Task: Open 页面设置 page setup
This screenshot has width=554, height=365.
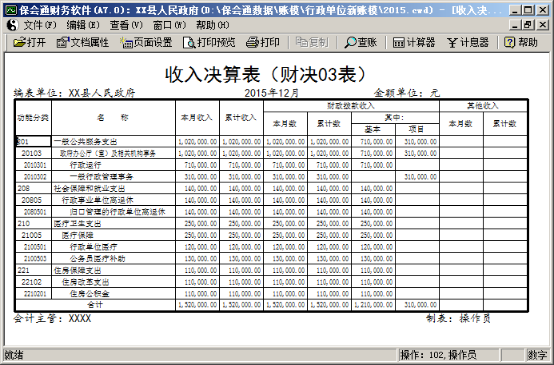Action: point(146,42)
